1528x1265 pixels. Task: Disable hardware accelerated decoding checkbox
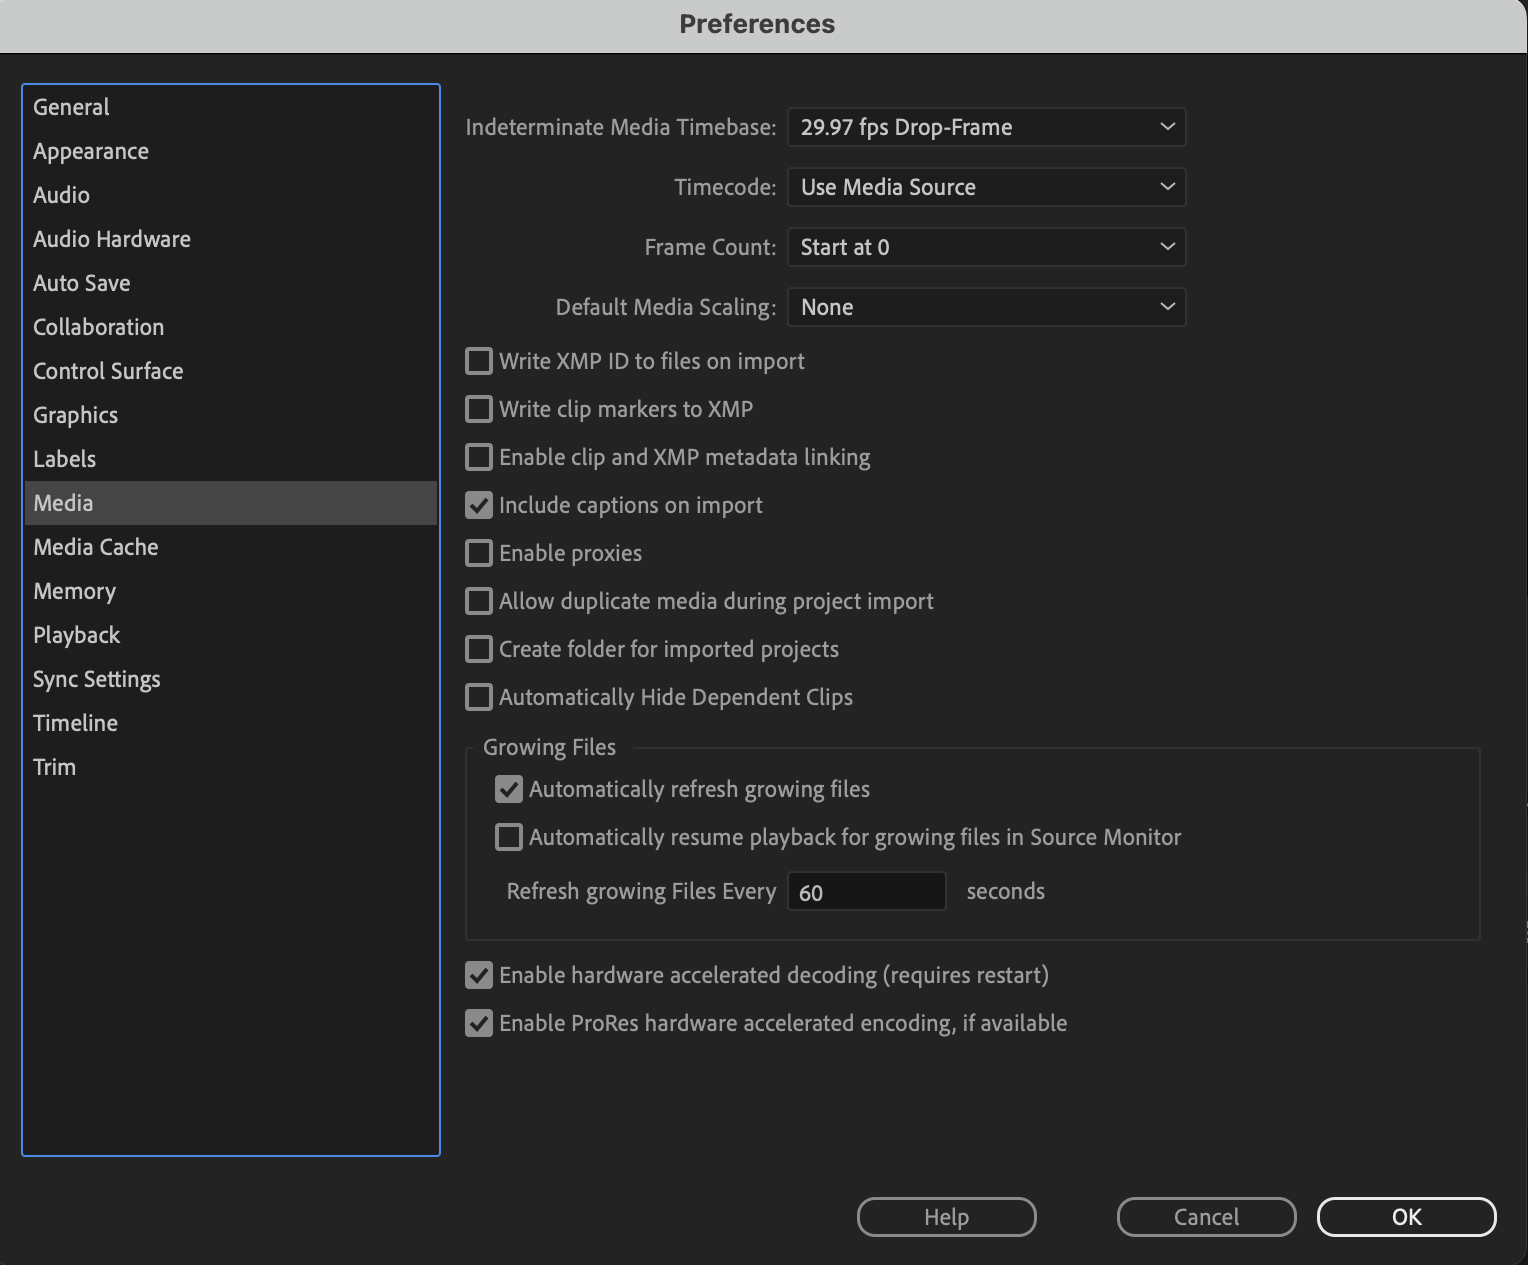(x=479, y=975)
